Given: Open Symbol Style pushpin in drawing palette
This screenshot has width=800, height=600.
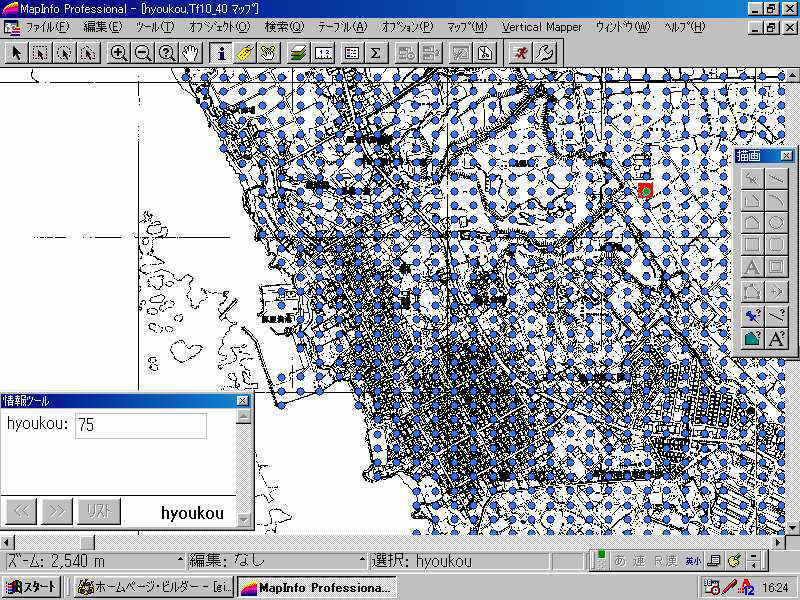Looking at the screenshot, I should point(752,315).
